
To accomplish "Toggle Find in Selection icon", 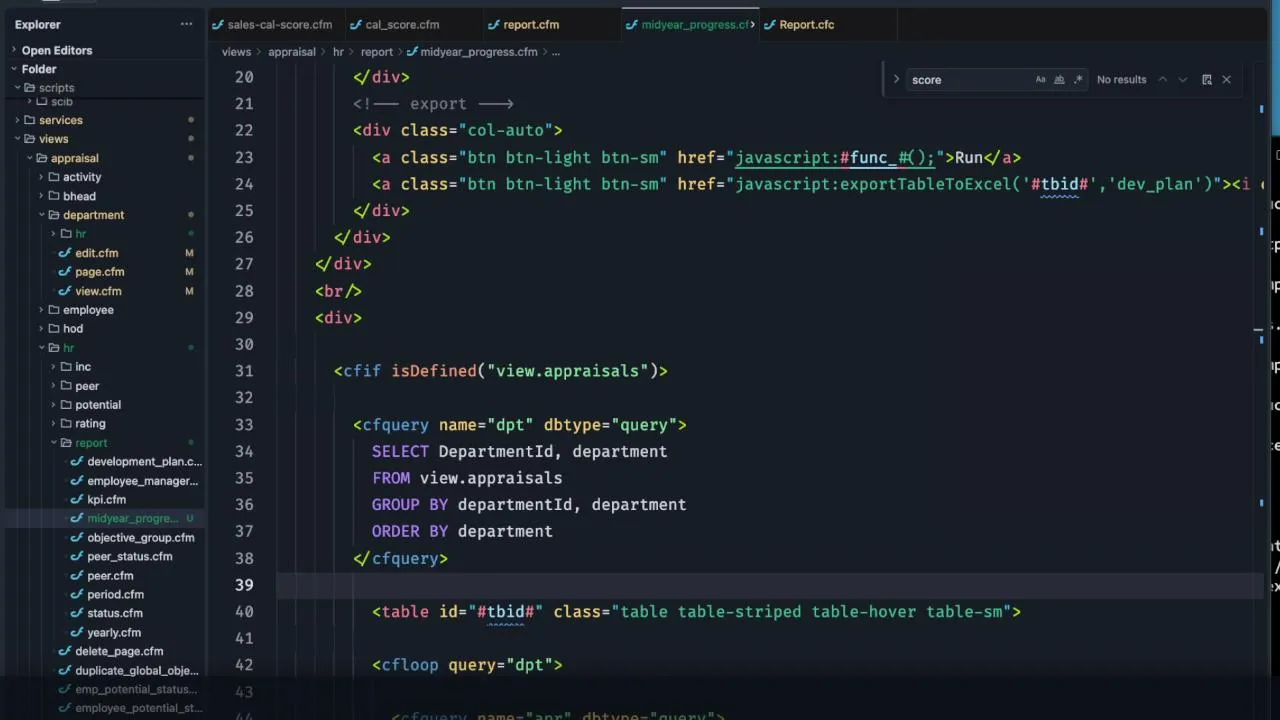I will coord(1207,80).
